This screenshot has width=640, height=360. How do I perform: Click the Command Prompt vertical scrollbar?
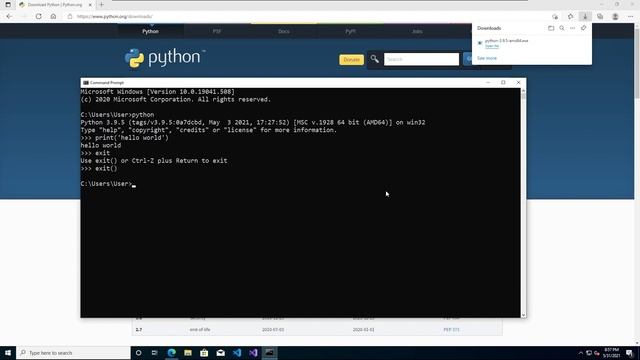pyautogui.click(x=523, y=202)
